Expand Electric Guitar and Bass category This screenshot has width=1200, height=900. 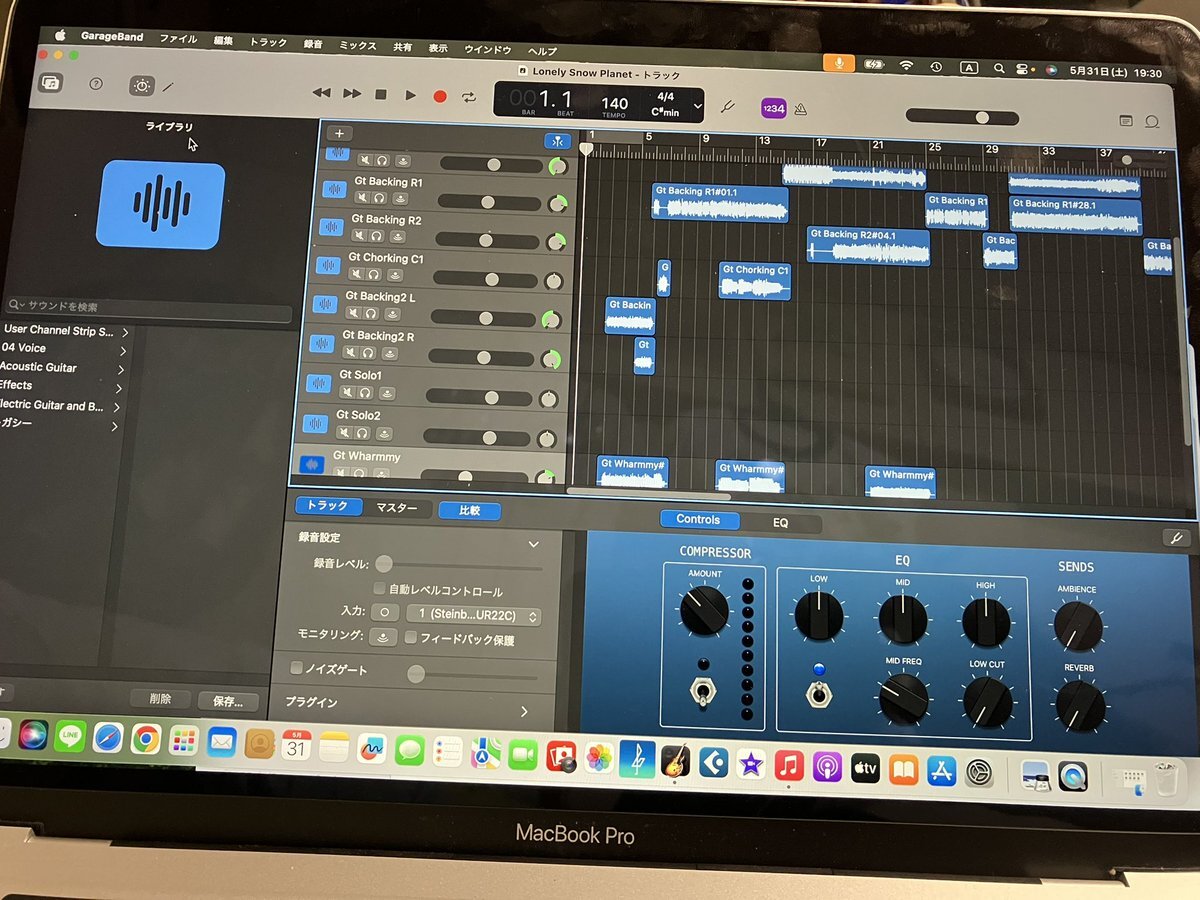(117, 407)
